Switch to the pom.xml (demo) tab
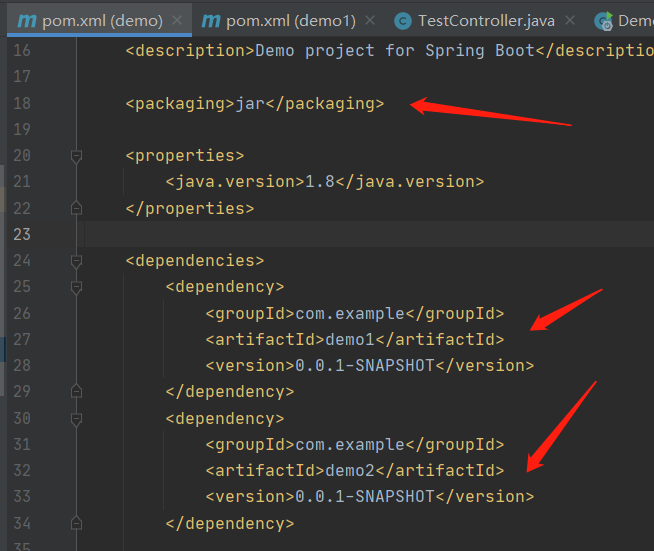This screenshot has width=654, height=551. click(x=99, y=20)
